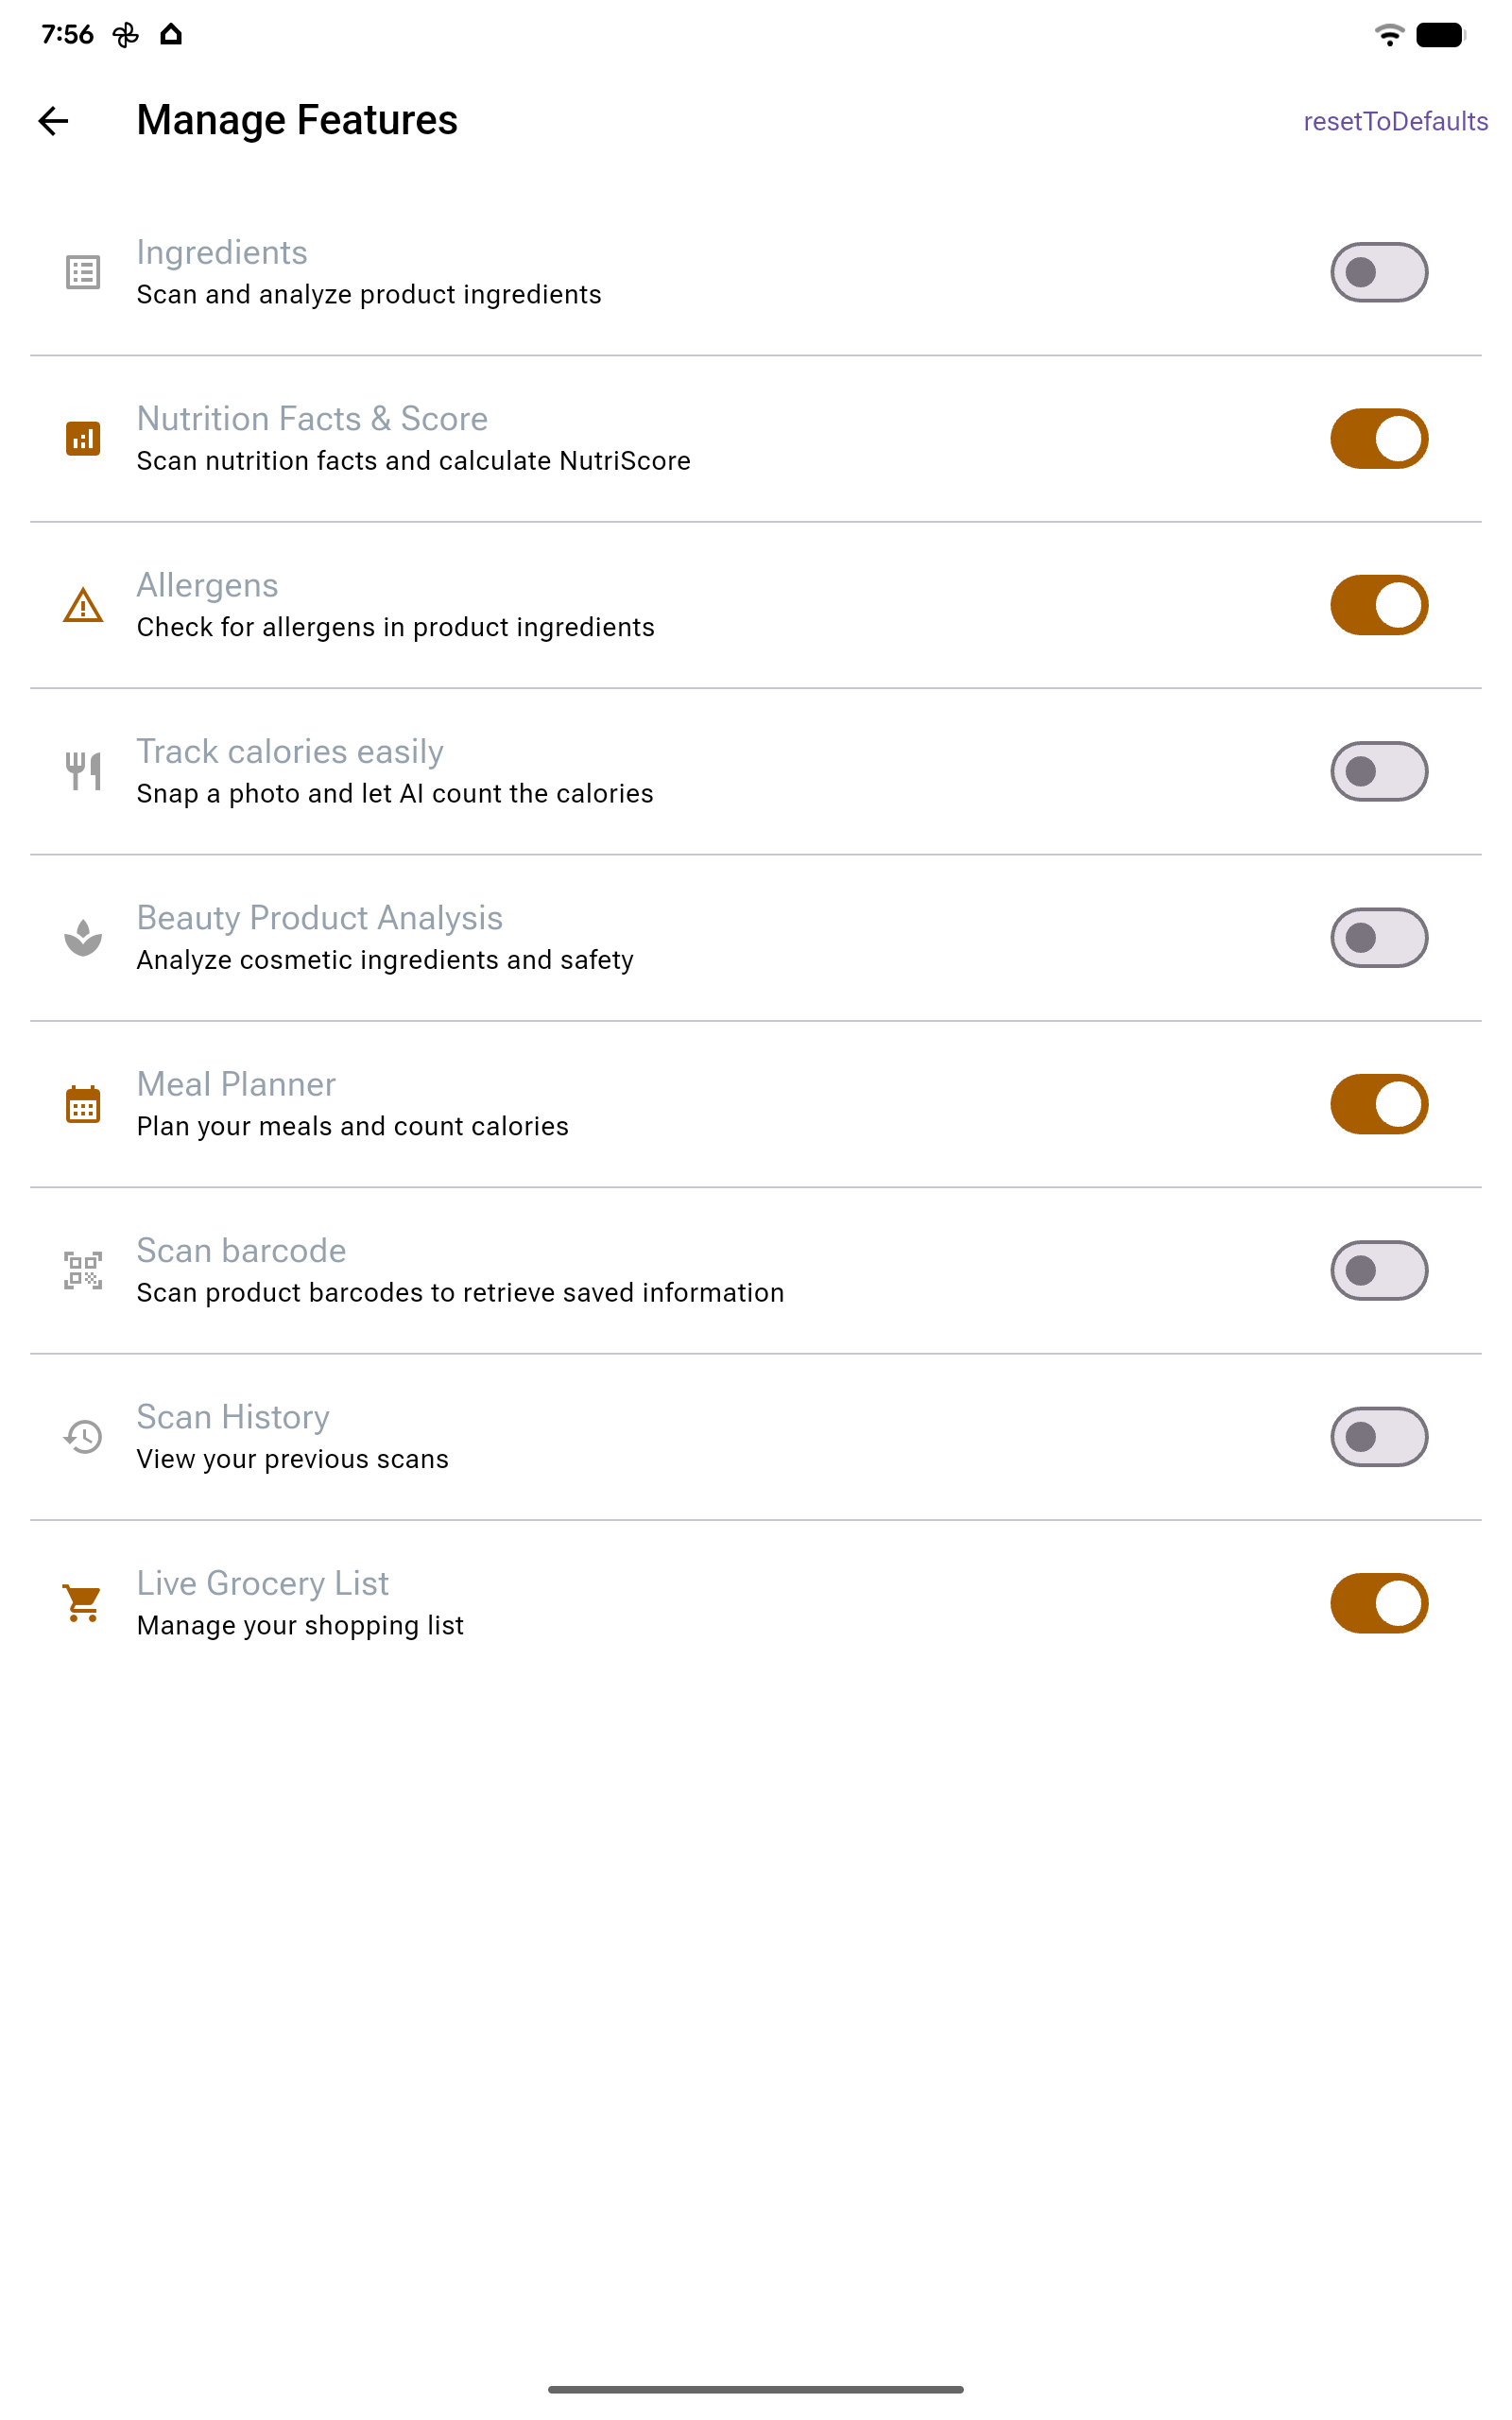Image resolution: width=1512 pixels, height=2420 pixels.
Task: Turn on Scan History
Action: click(1380, 1436)
